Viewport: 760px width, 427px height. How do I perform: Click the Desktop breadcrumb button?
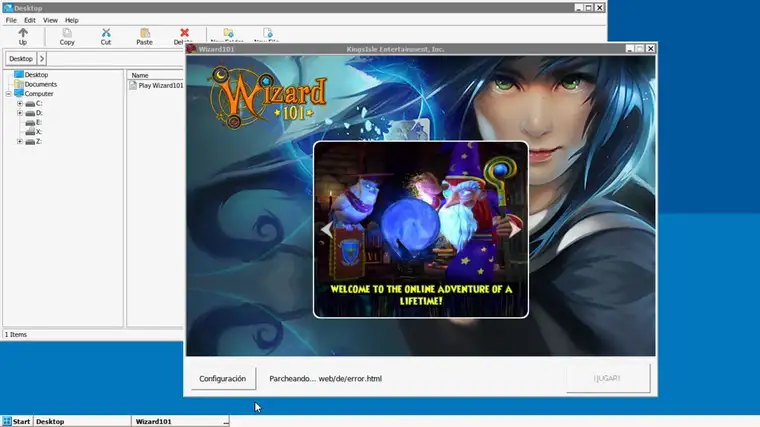point(21,59)
